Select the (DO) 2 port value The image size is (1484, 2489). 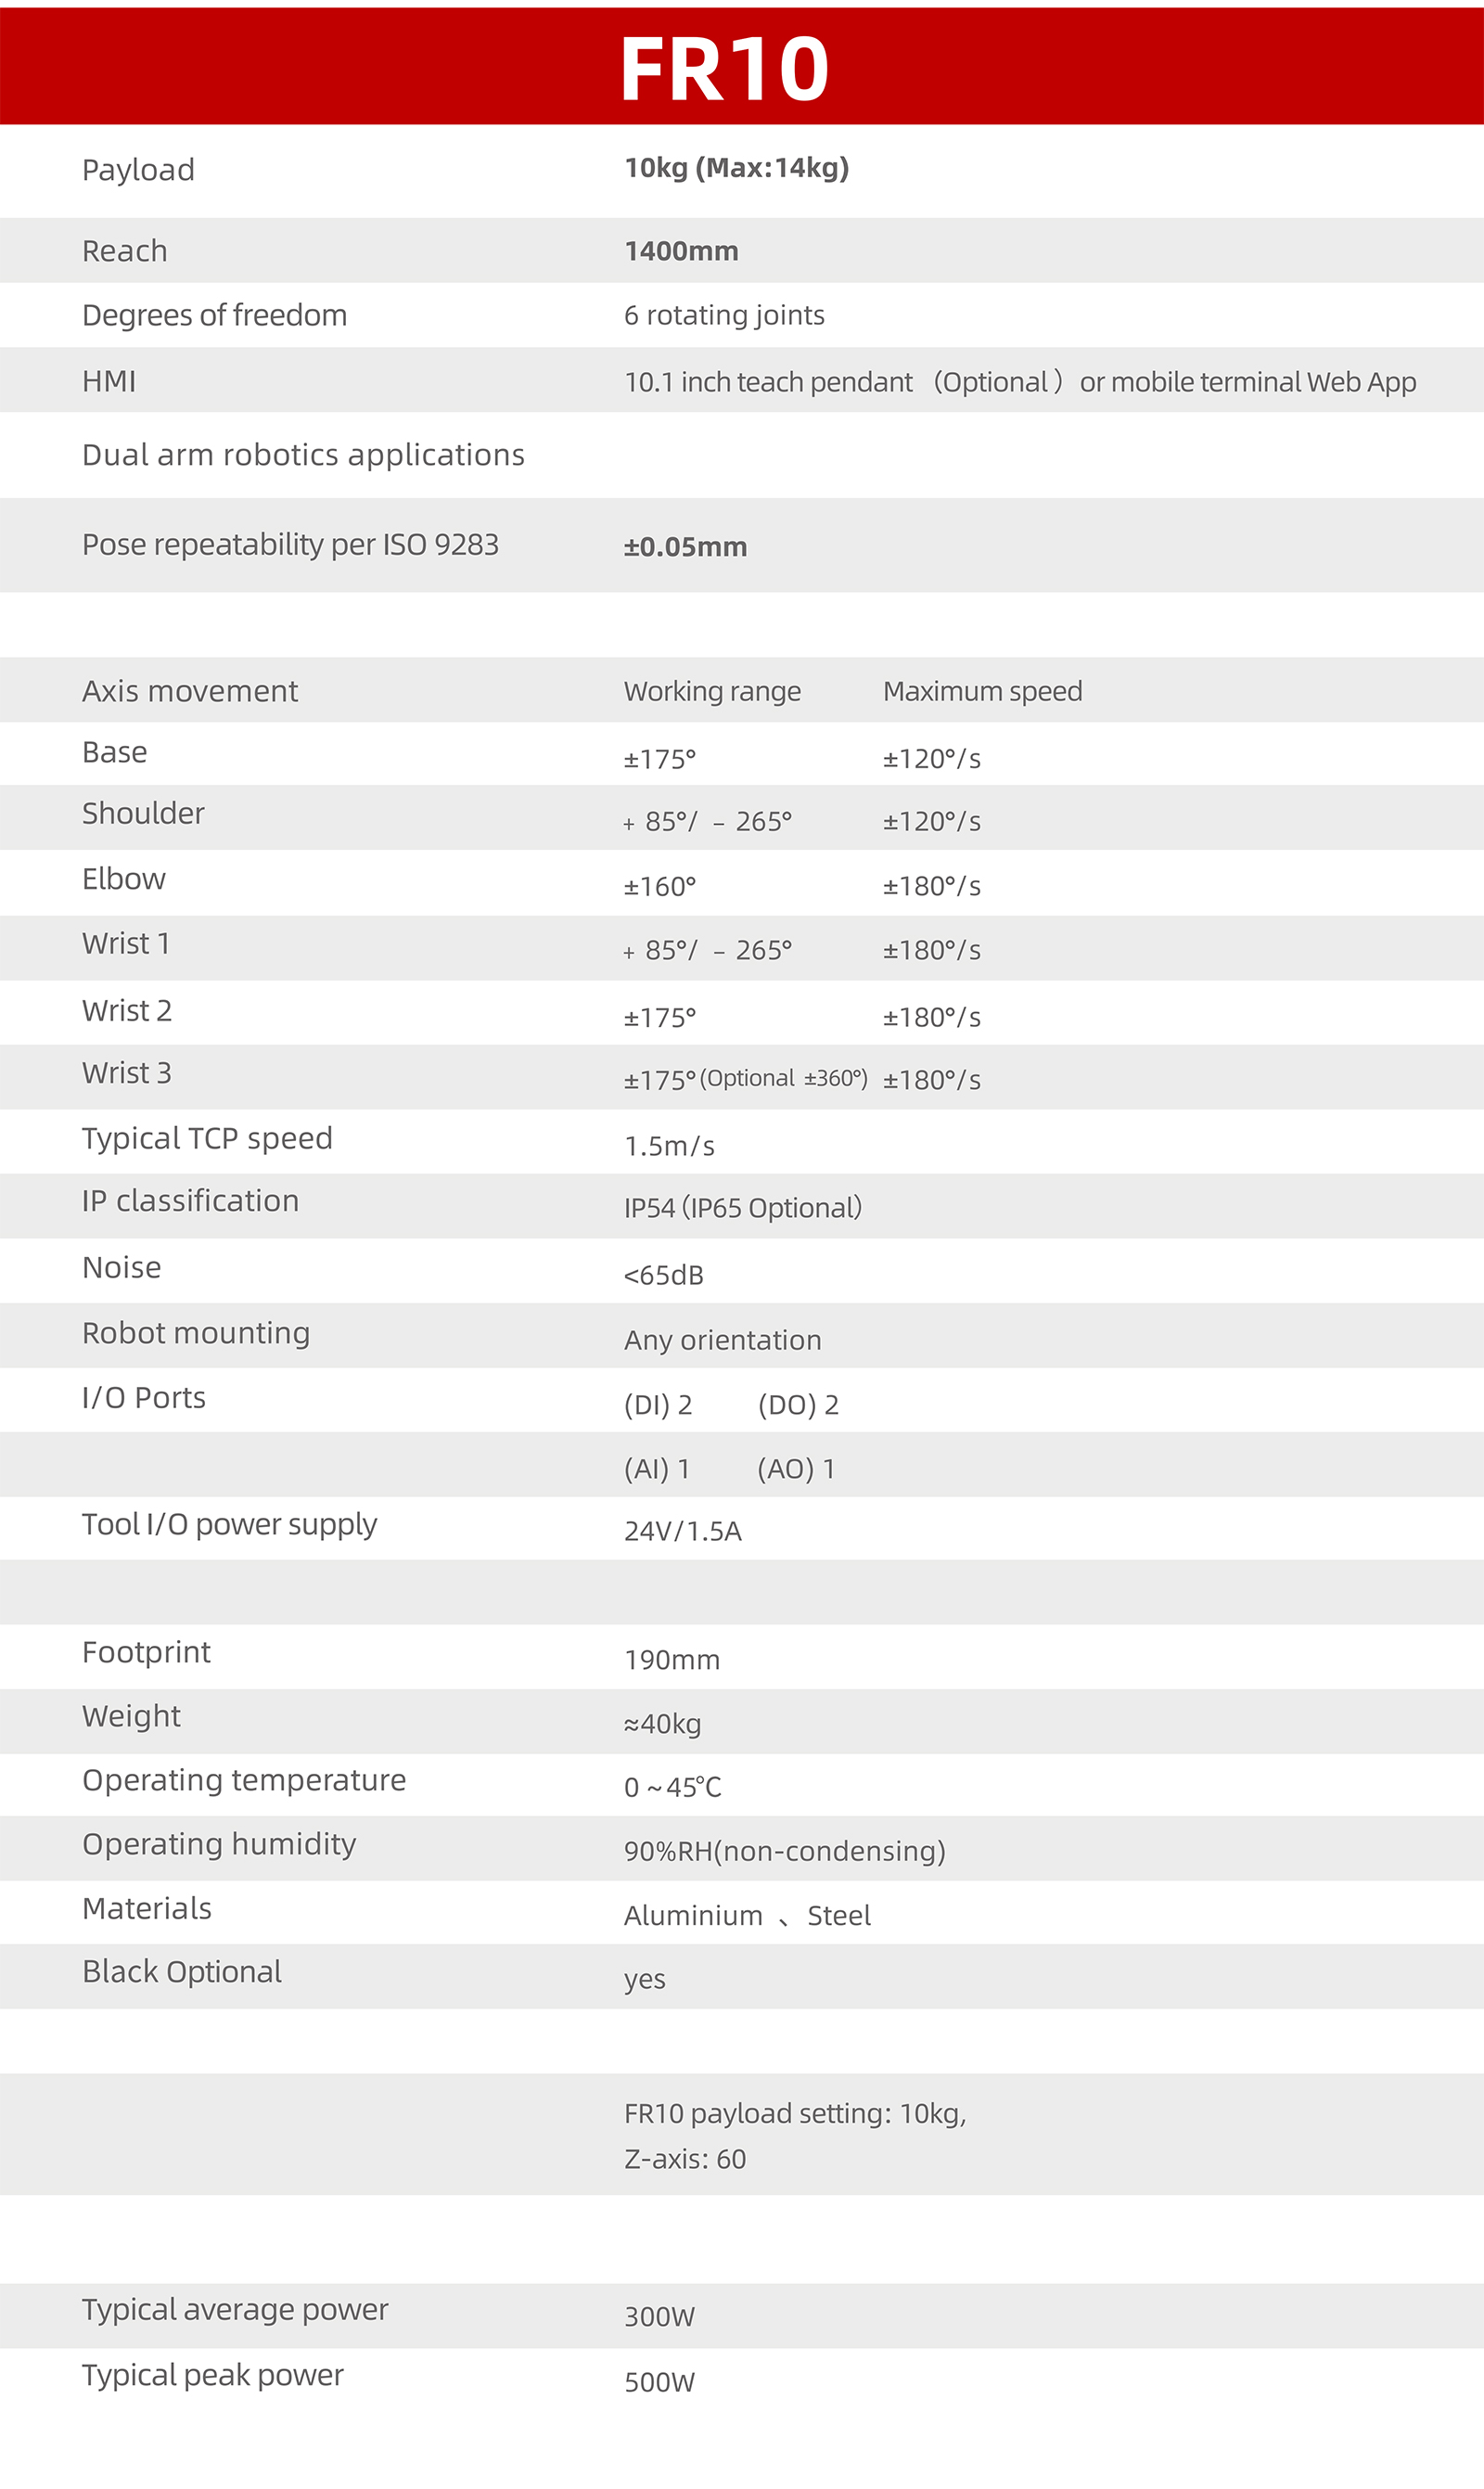coord(798,1405)
